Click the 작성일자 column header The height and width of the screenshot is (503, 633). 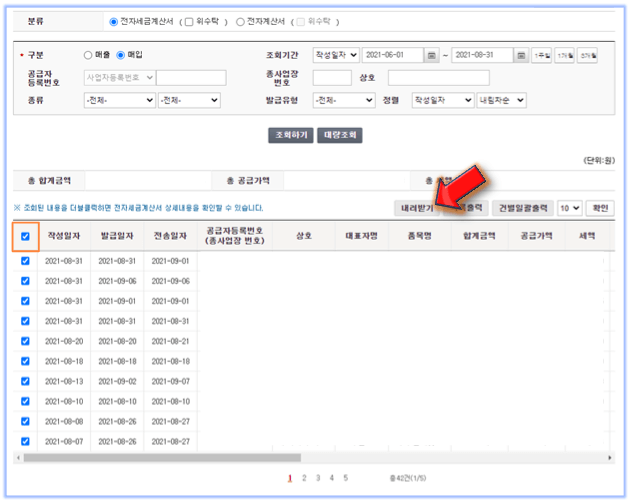point(64,236)
